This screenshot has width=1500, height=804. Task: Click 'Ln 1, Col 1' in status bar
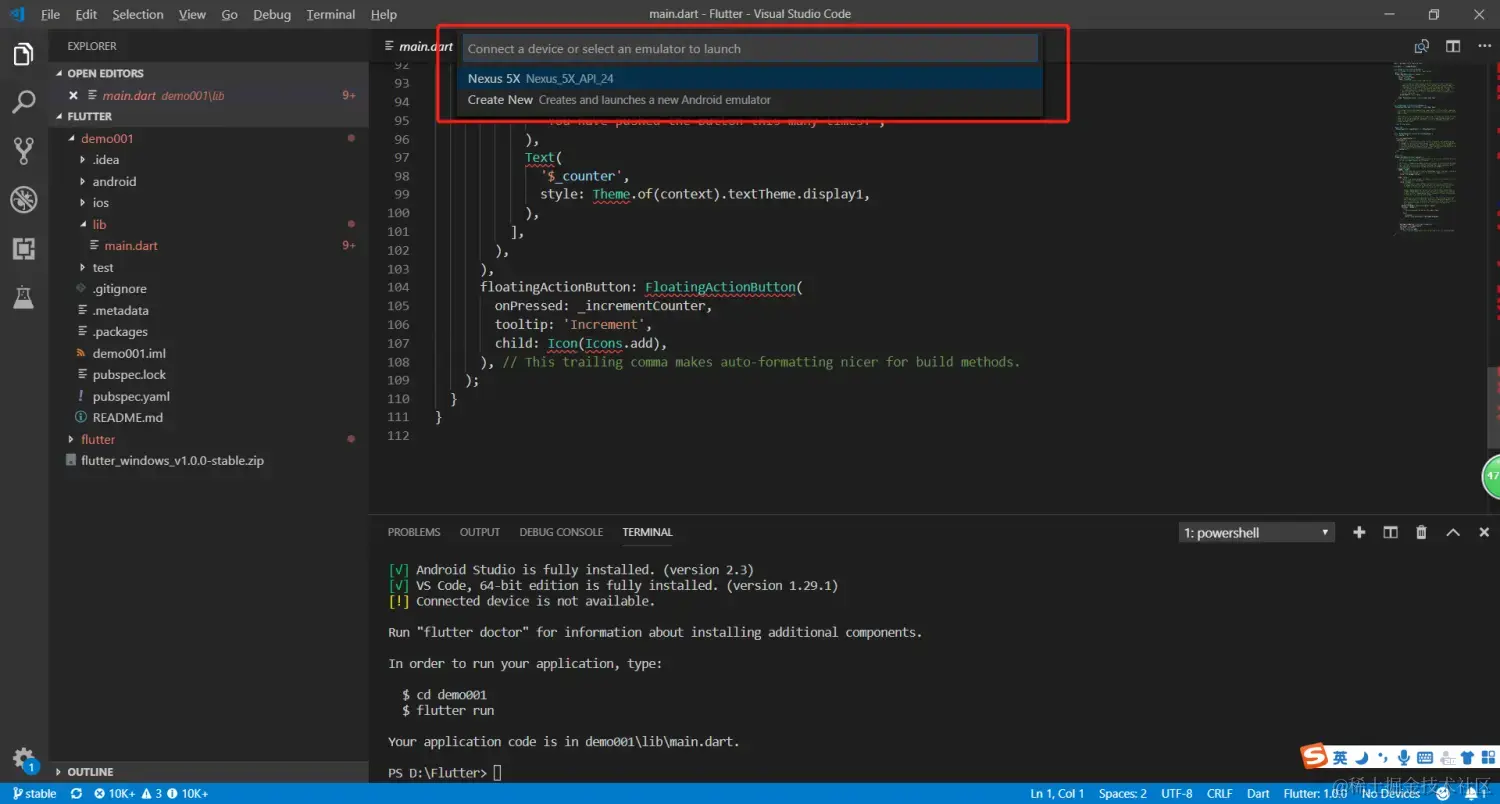pyautogui.click(x=1057, y=793)
